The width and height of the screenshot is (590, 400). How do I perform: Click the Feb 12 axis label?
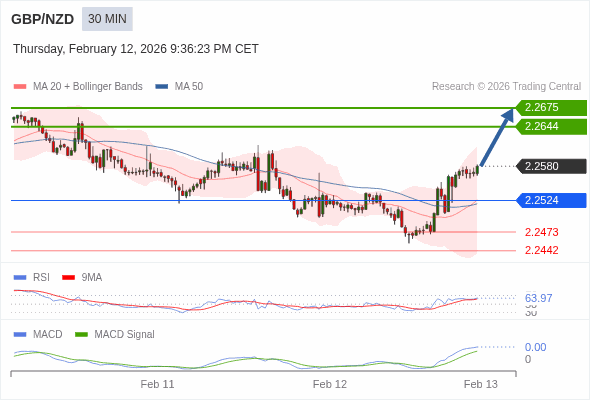[330, 384]
